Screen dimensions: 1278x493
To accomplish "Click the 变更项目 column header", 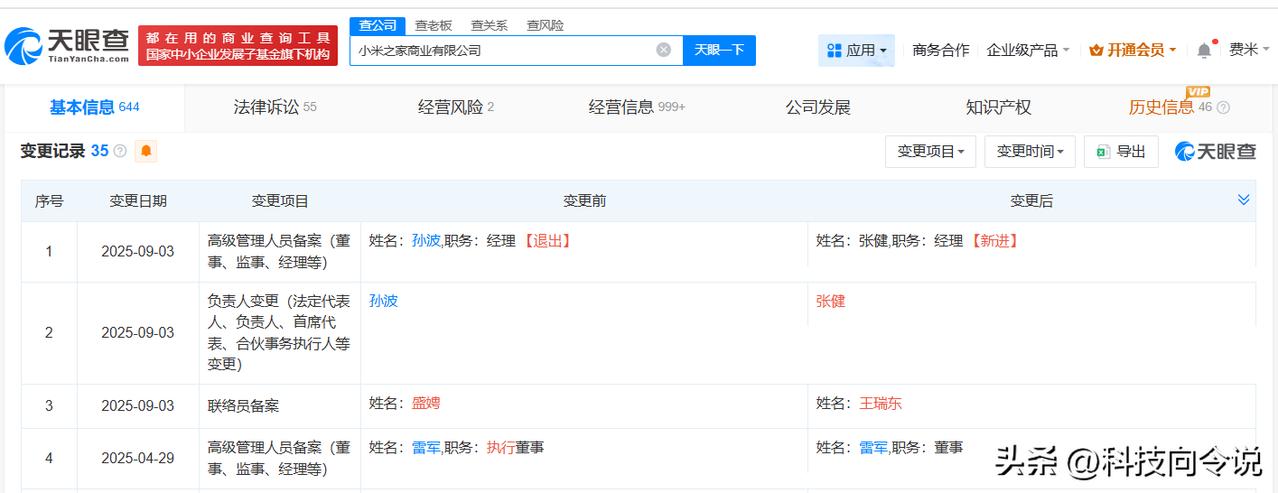I will [280, 201].
